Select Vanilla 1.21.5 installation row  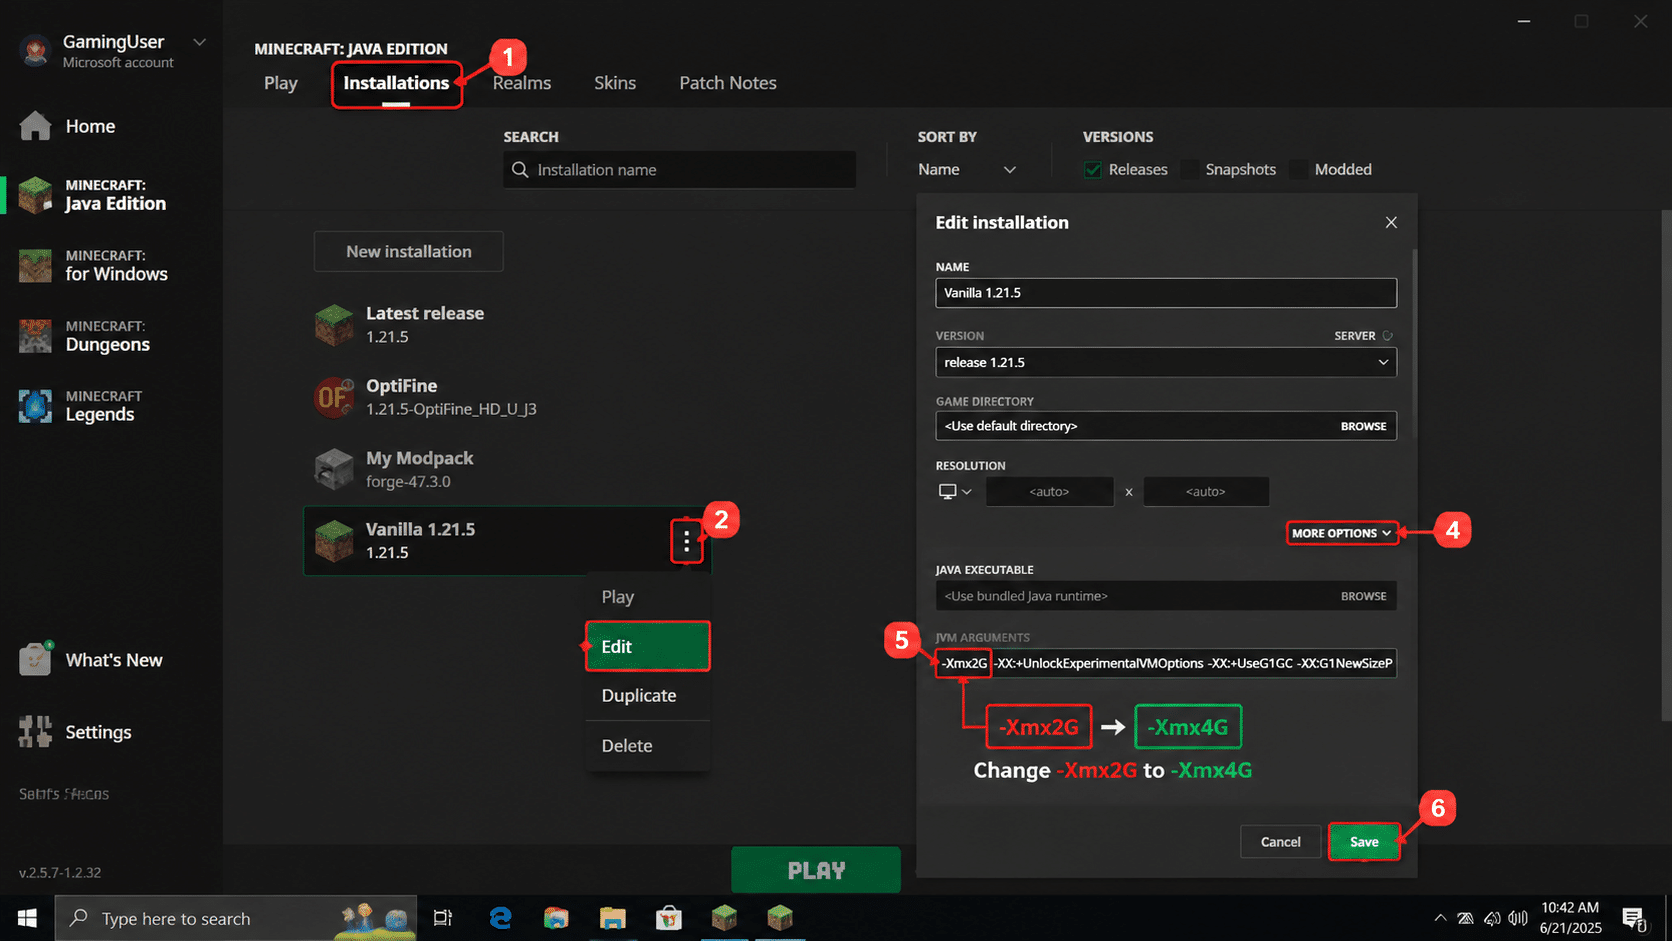coord(507,541)
